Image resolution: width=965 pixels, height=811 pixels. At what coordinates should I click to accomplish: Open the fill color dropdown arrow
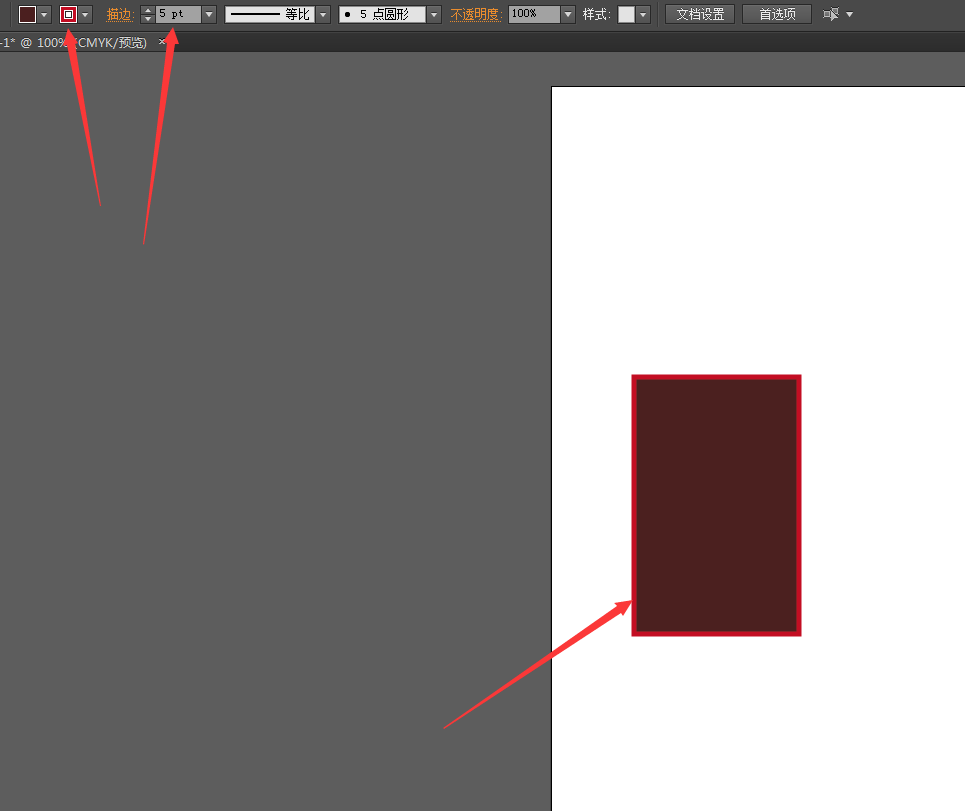click(x=44, y=14)
